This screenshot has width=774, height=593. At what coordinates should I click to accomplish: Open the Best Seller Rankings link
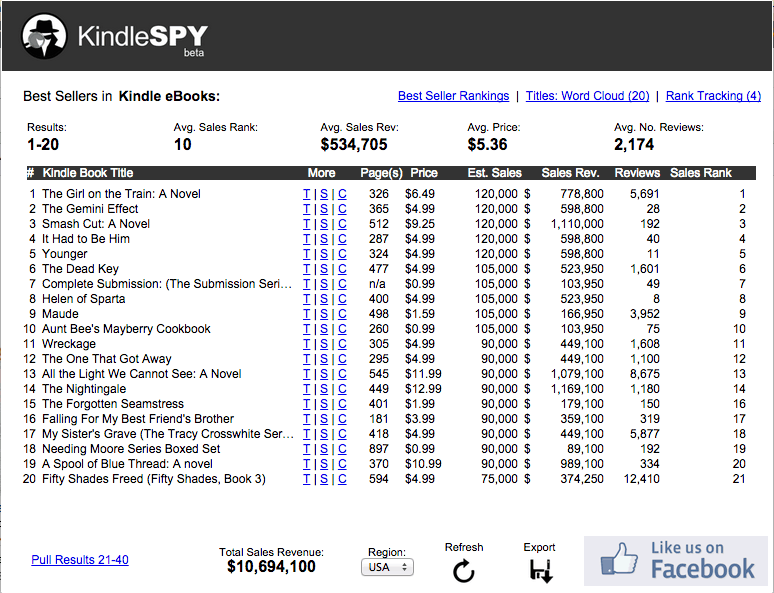(x=453, y=96)
